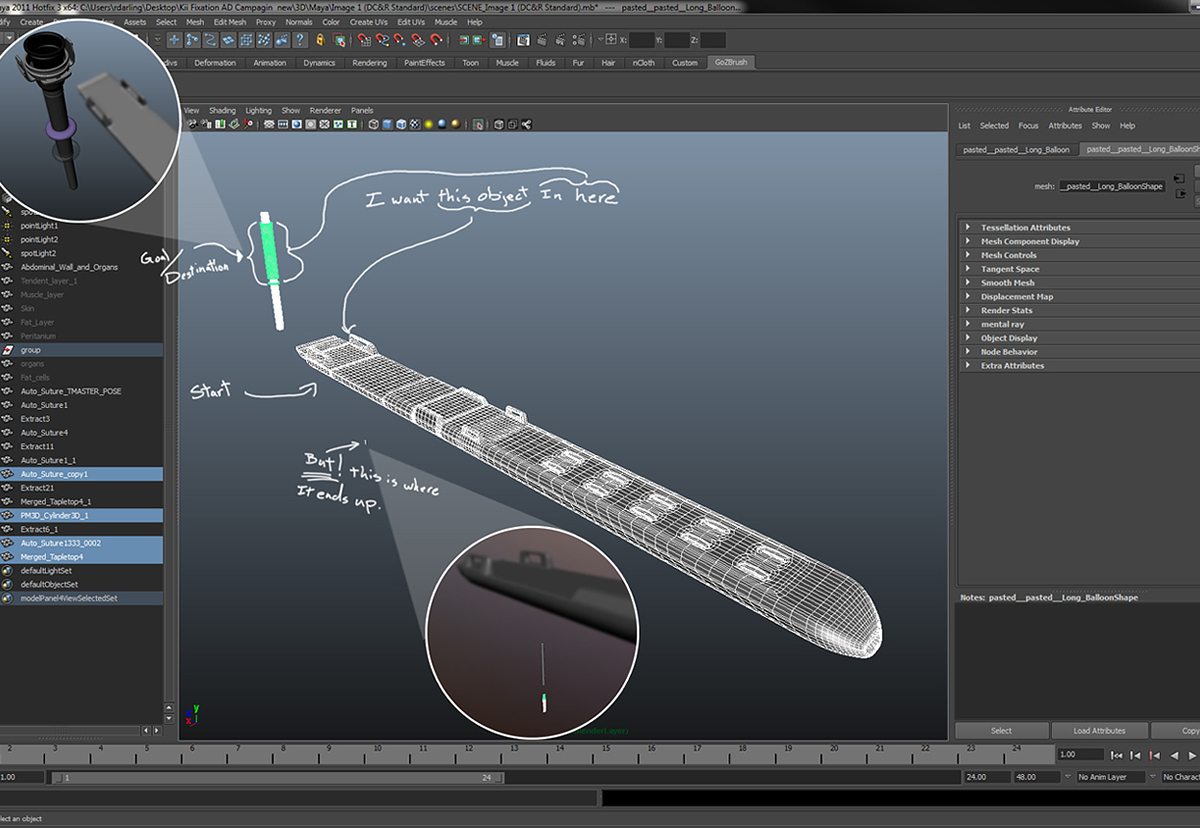1200x828 pixels.
Task: Click the shadows blue sphere icon
Action: 442,124
